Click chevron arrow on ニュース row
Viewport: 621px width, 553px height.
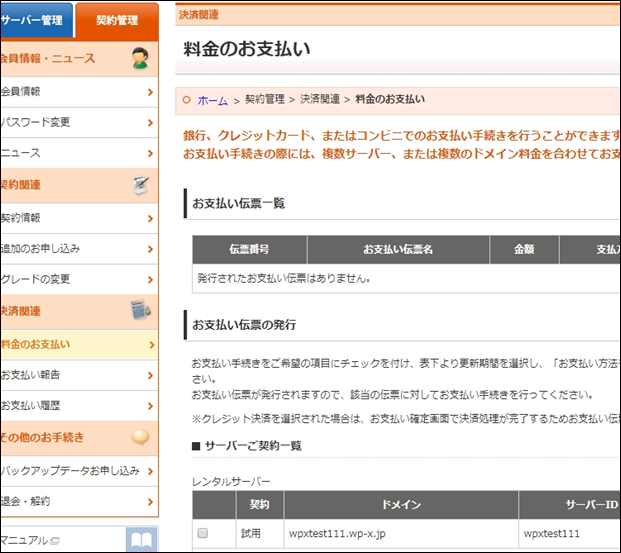[150, 153]
